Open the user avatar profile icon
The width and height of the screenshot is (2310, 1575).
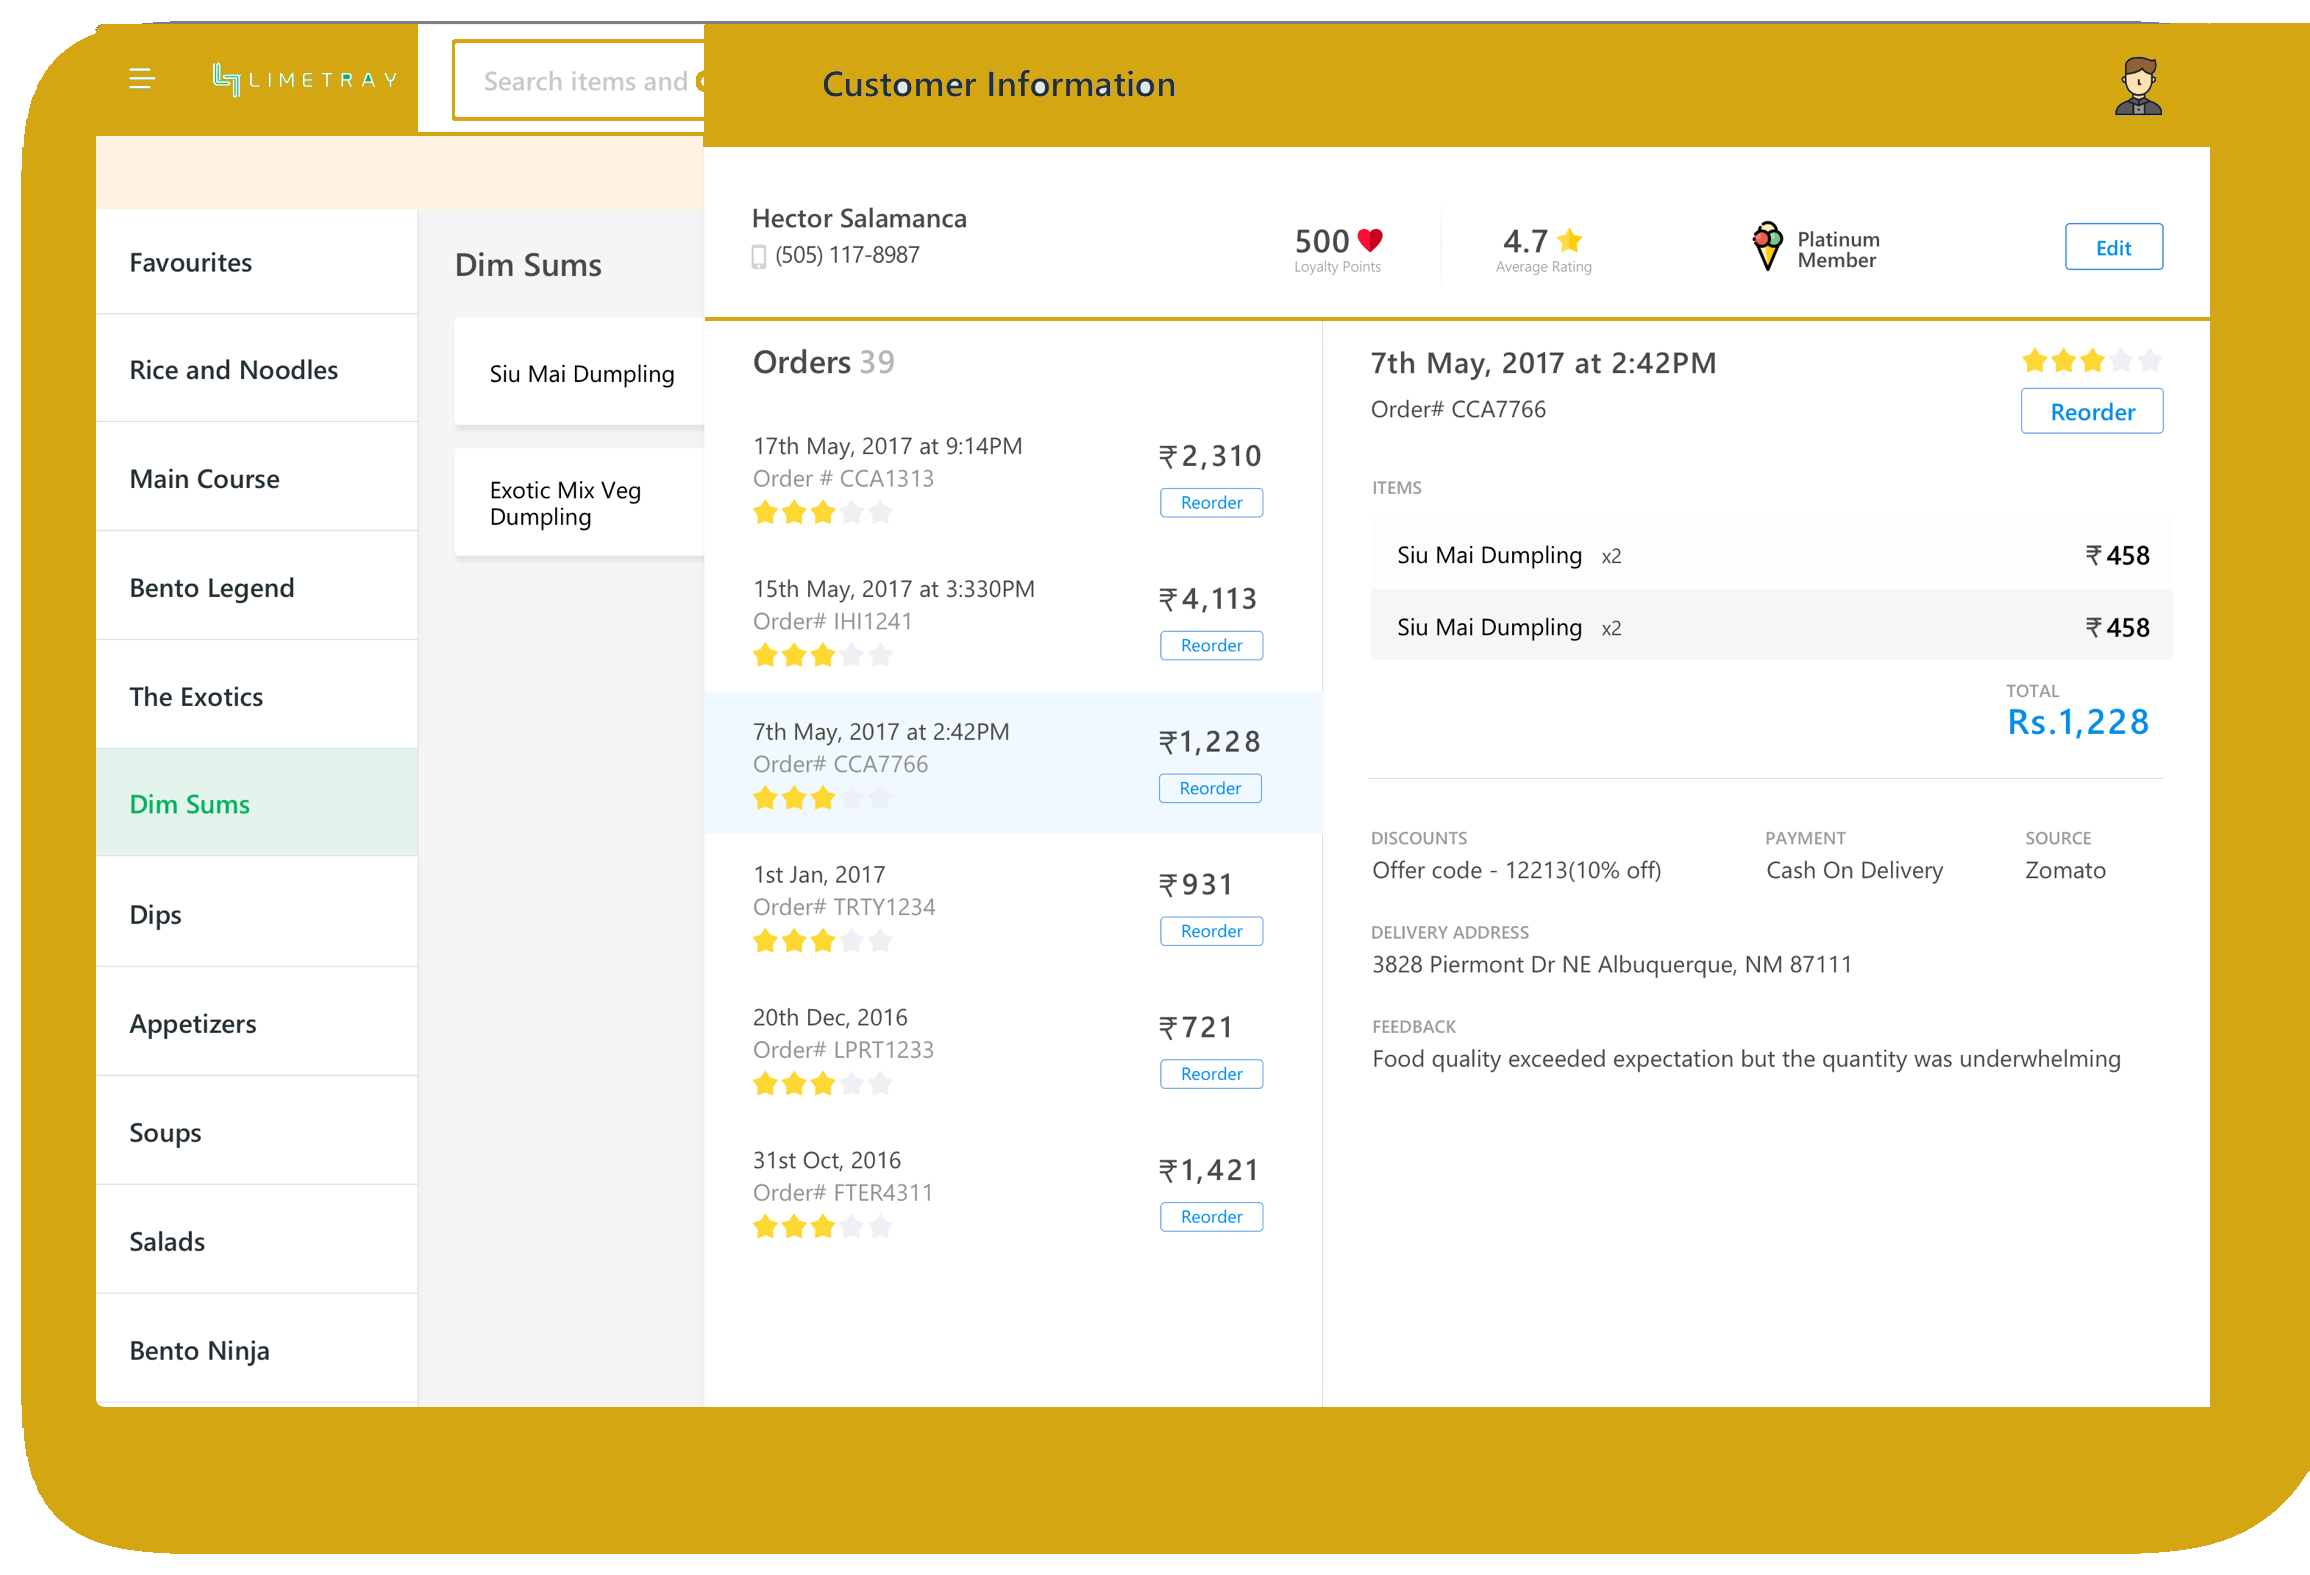tap(2138, 87)
